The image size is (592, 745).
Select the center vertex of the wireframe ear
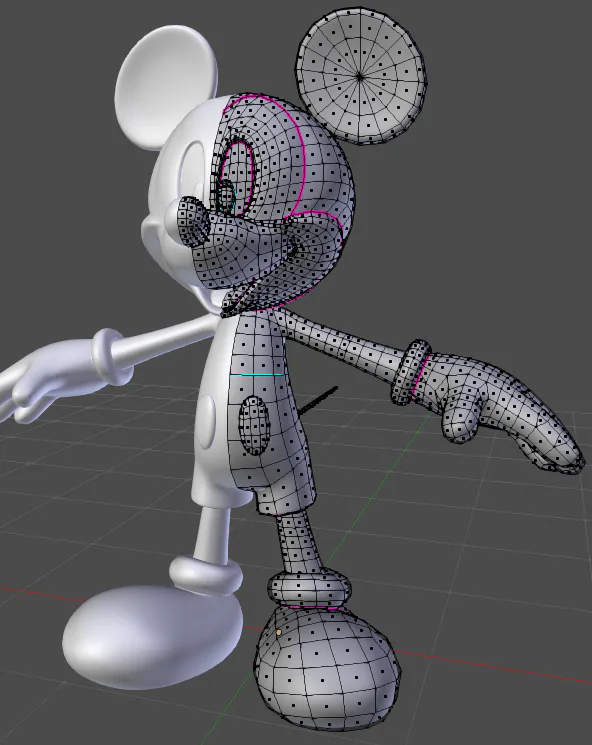(360, 76)
